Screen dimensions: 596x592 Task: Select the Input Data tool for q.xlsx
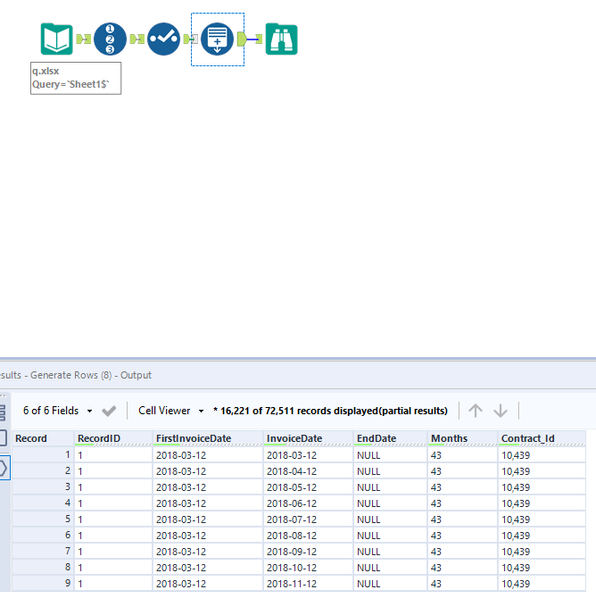pyautogui.click(x=57, y=39)
